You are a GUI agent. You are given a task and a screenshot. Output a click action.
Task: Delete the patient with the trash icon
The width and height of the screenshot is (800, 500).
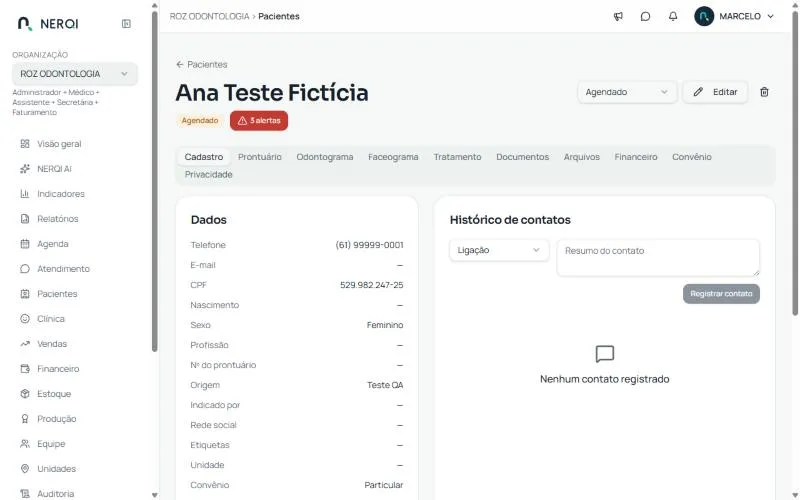pyautogui.click(x=764, y=92)
